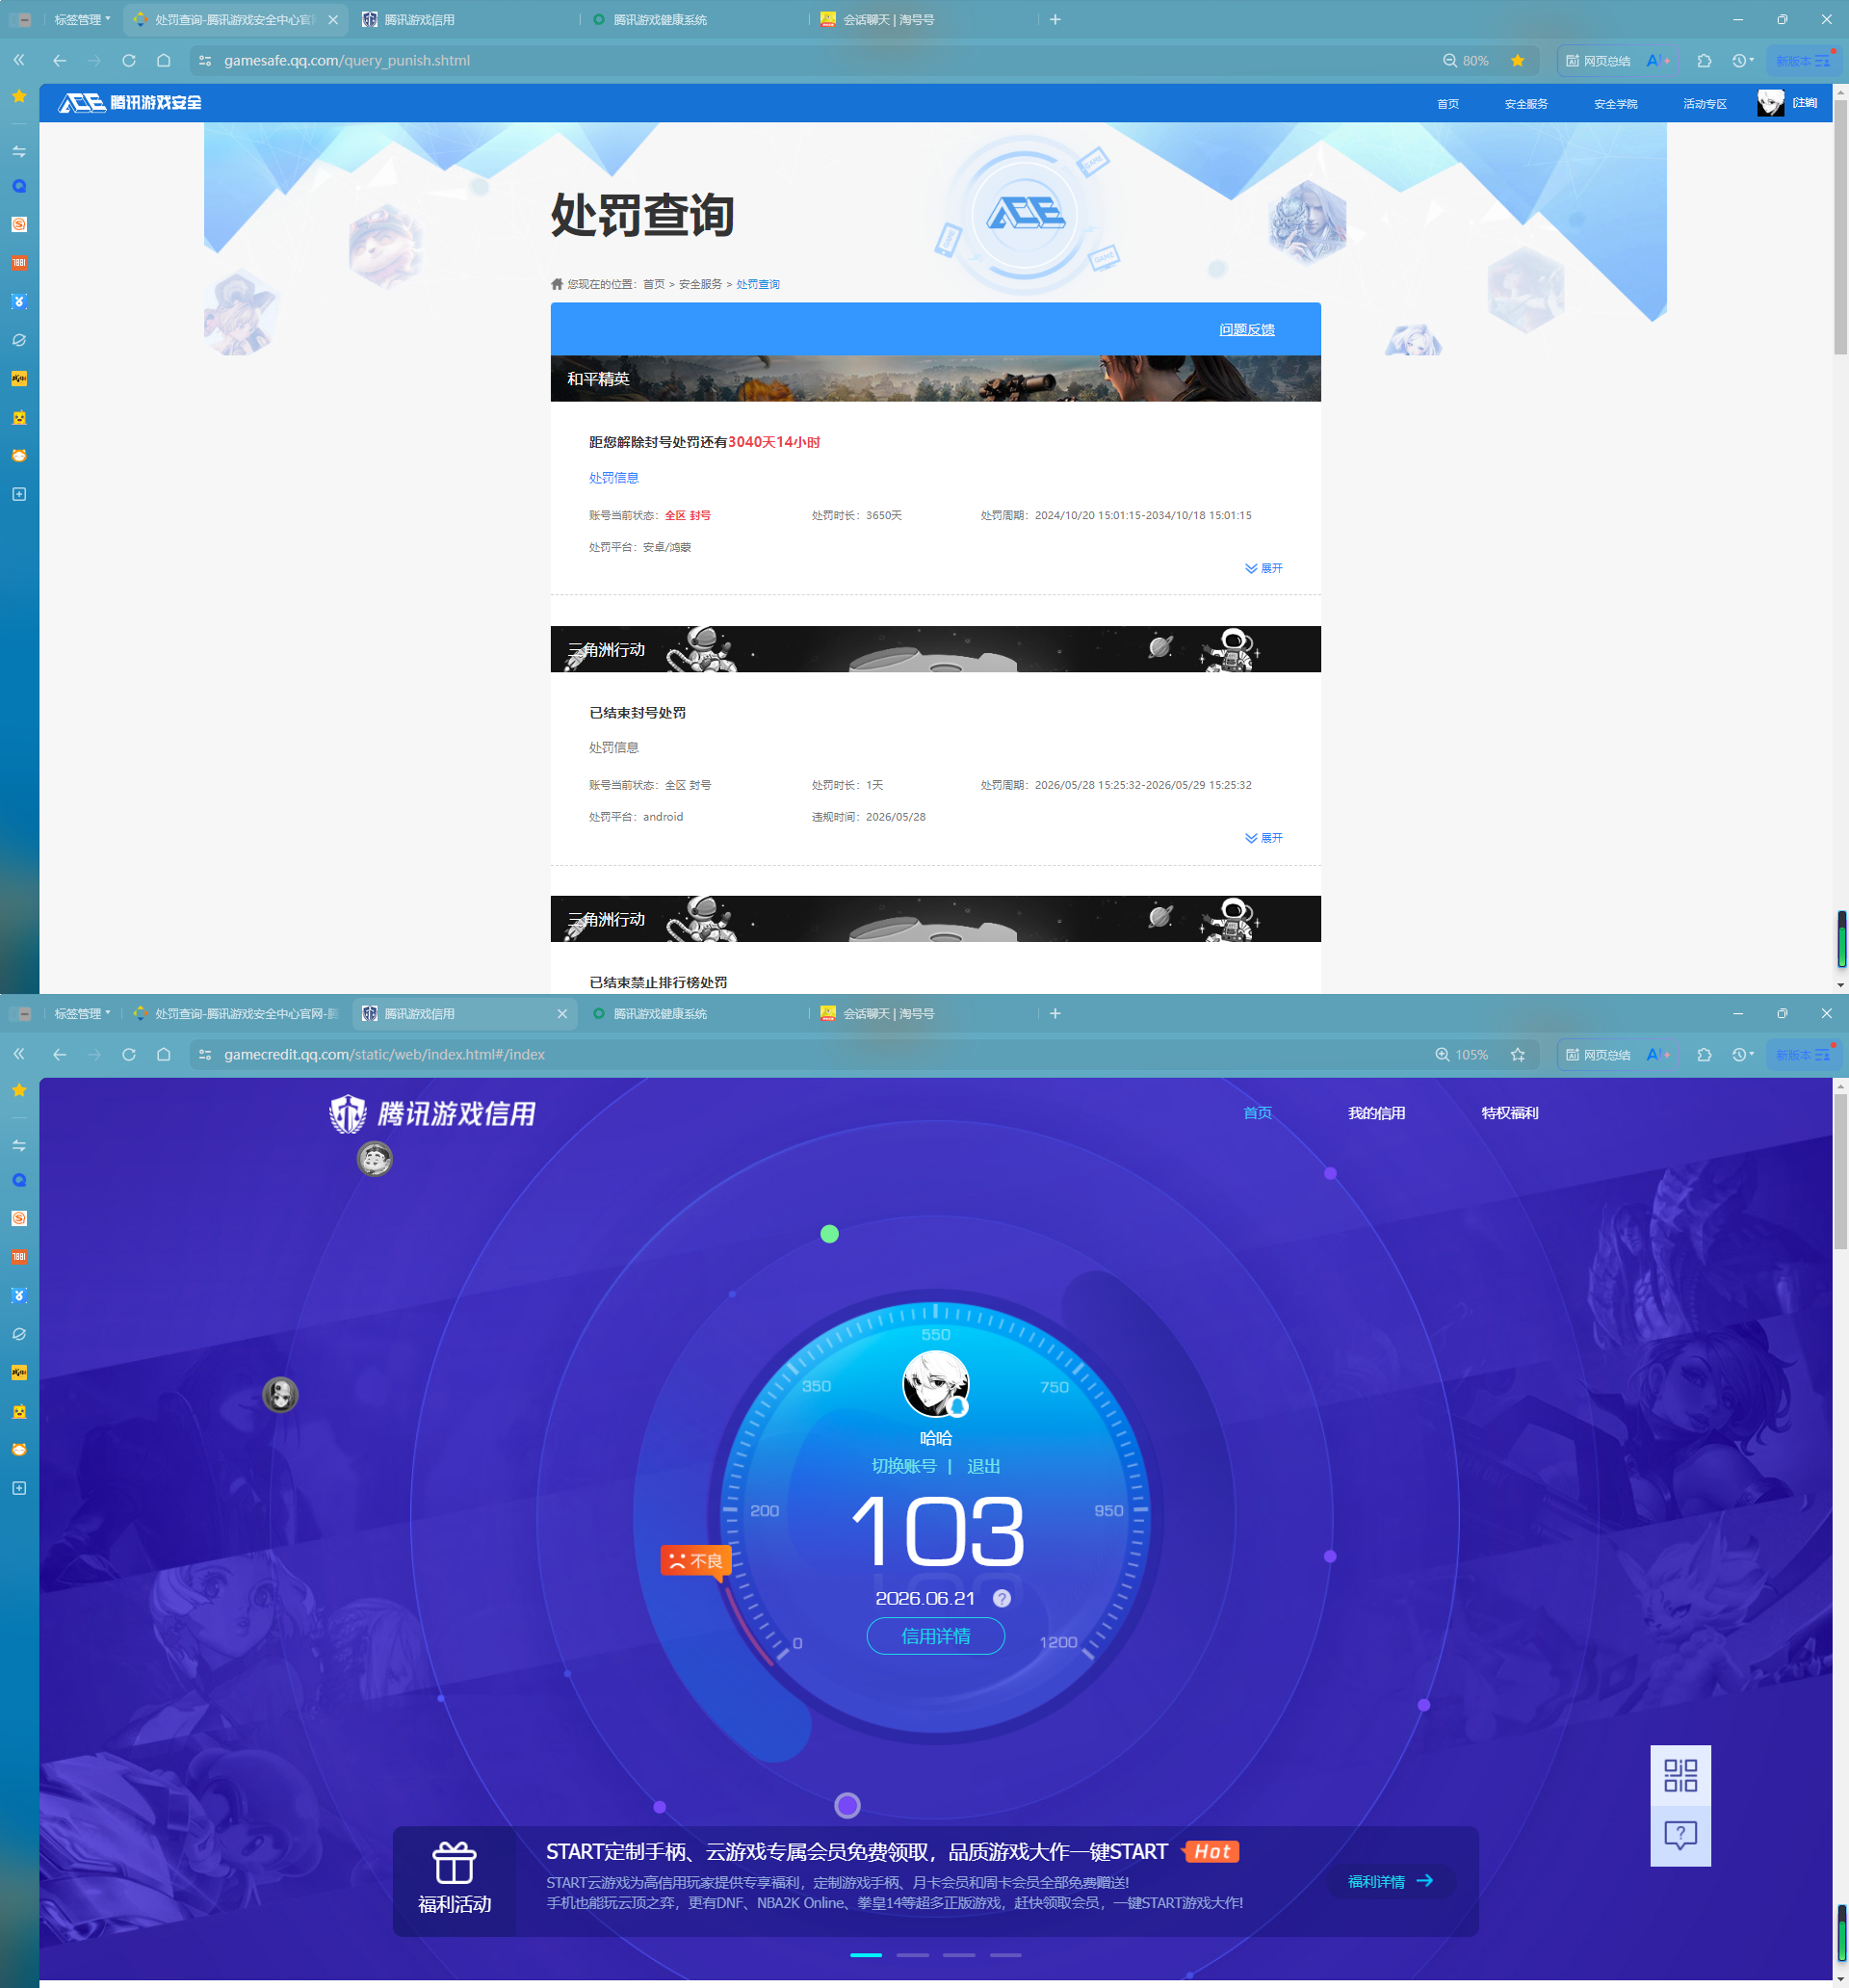Click the question mark icon beside 2026.06.21
Image resolution: width=1849 pixels, height=1988 pixels.
[1001, 1598]
